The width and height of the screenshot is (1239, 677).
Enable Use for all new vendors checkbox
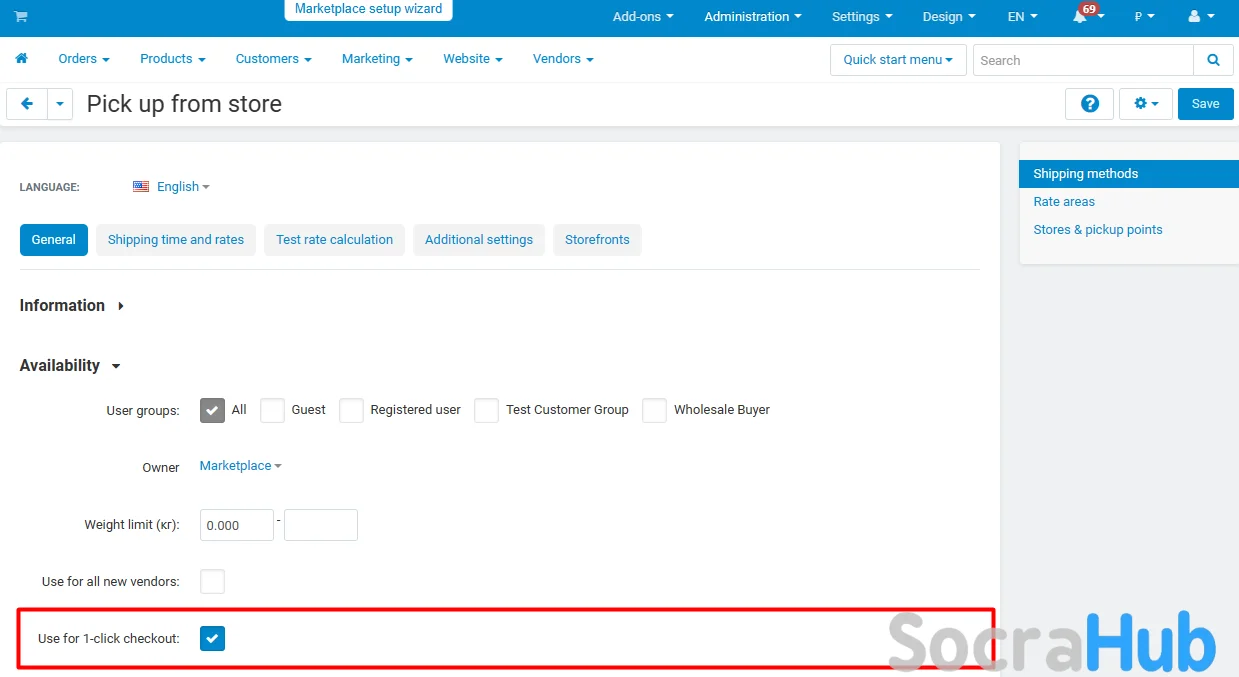pyautogui.click(x=212, y=581)
